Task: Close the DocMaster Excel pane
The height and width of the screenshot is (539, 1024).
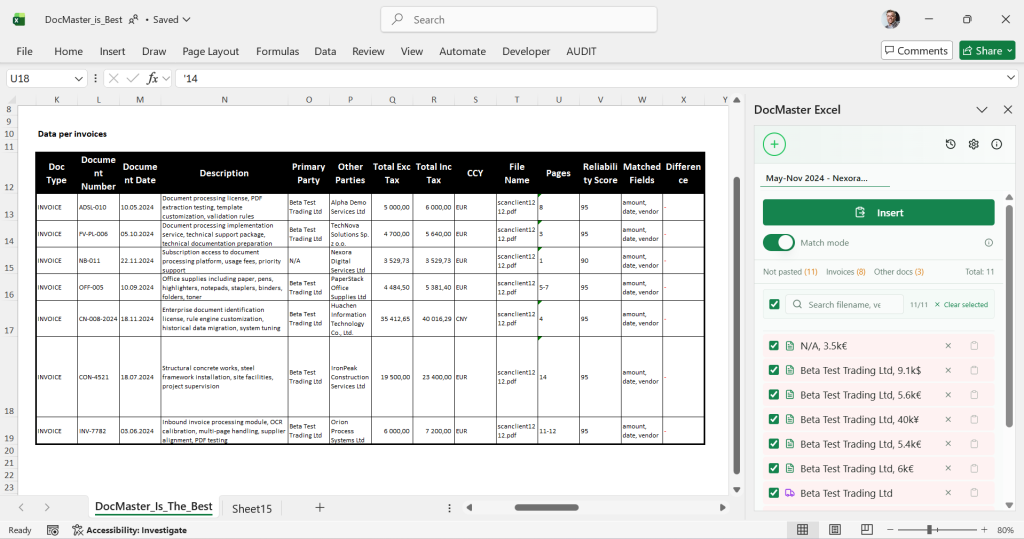Action: [x=1008, y=110]
